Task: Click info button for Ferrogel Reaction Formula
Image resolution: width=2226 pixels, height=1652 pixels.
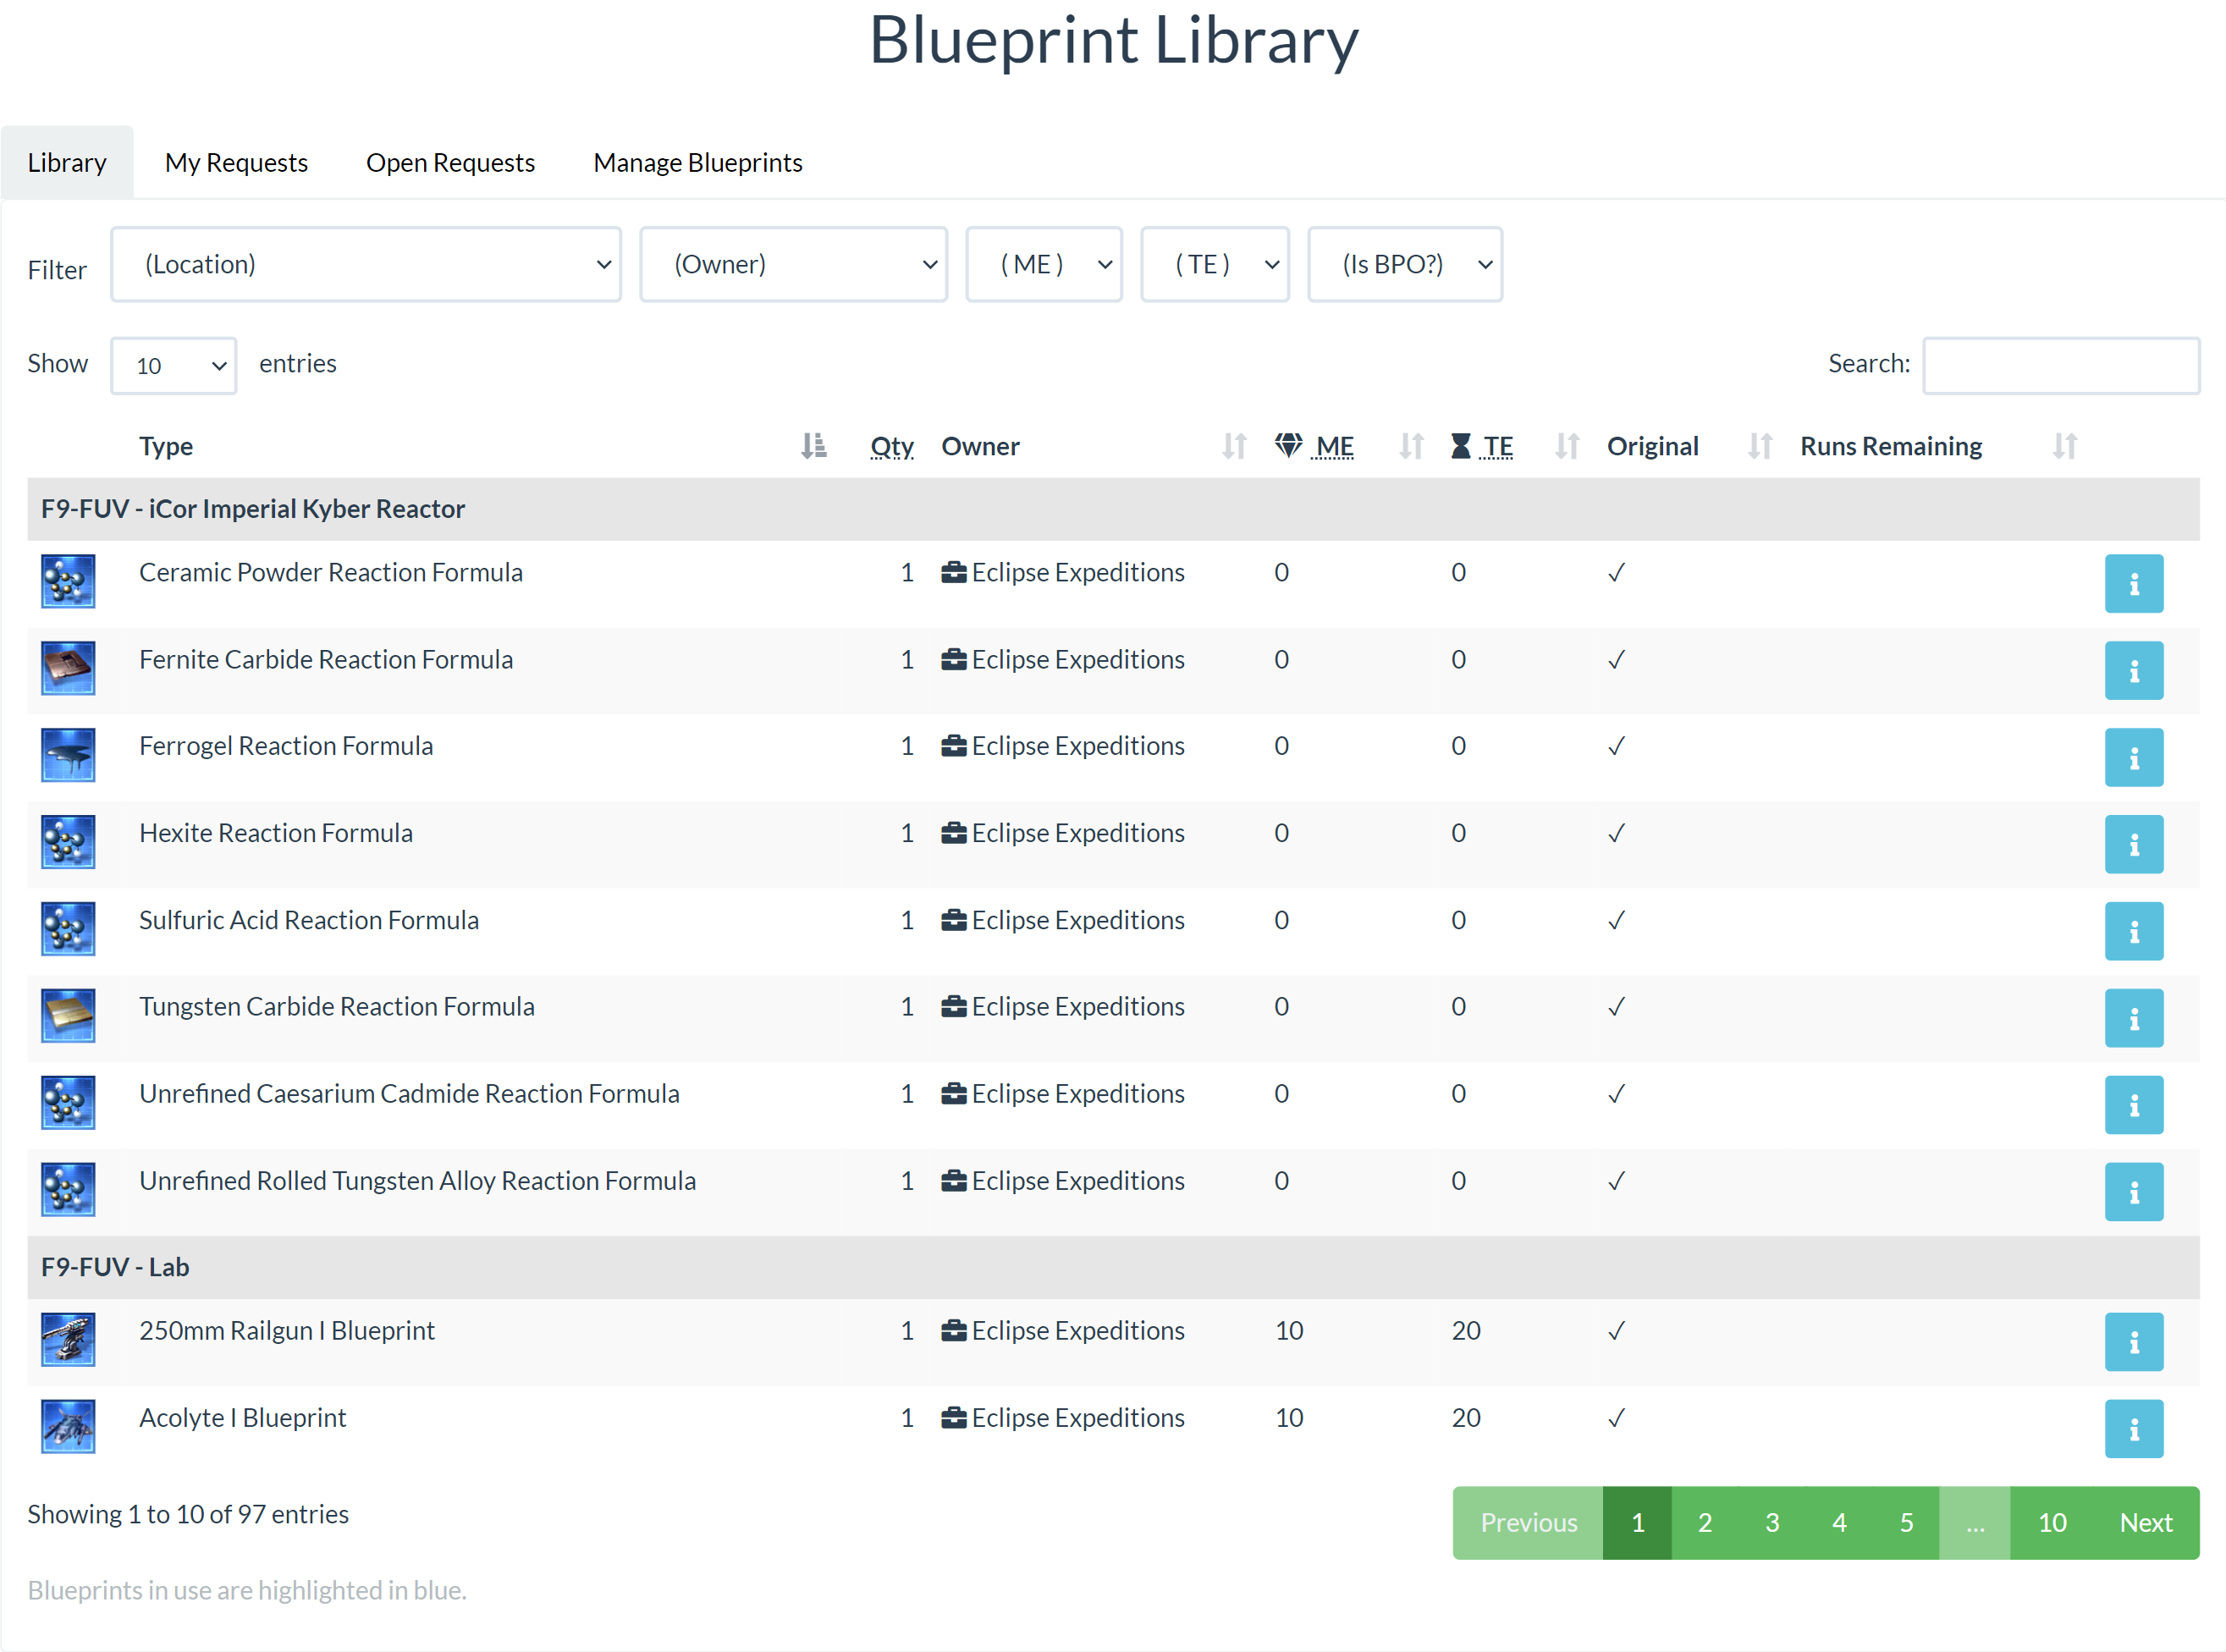Action: point(2133,757)
